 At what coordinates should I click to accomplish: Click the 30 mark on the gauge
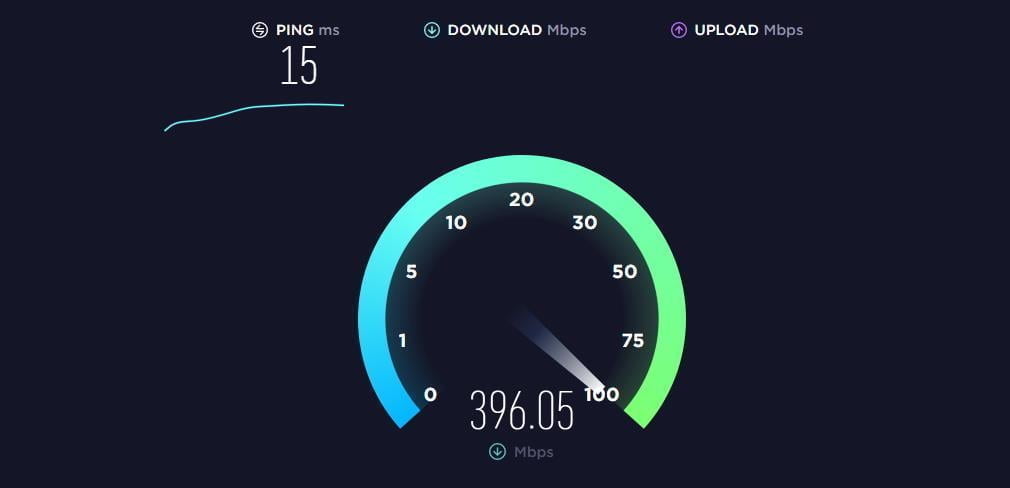click(x=585, y=223)
